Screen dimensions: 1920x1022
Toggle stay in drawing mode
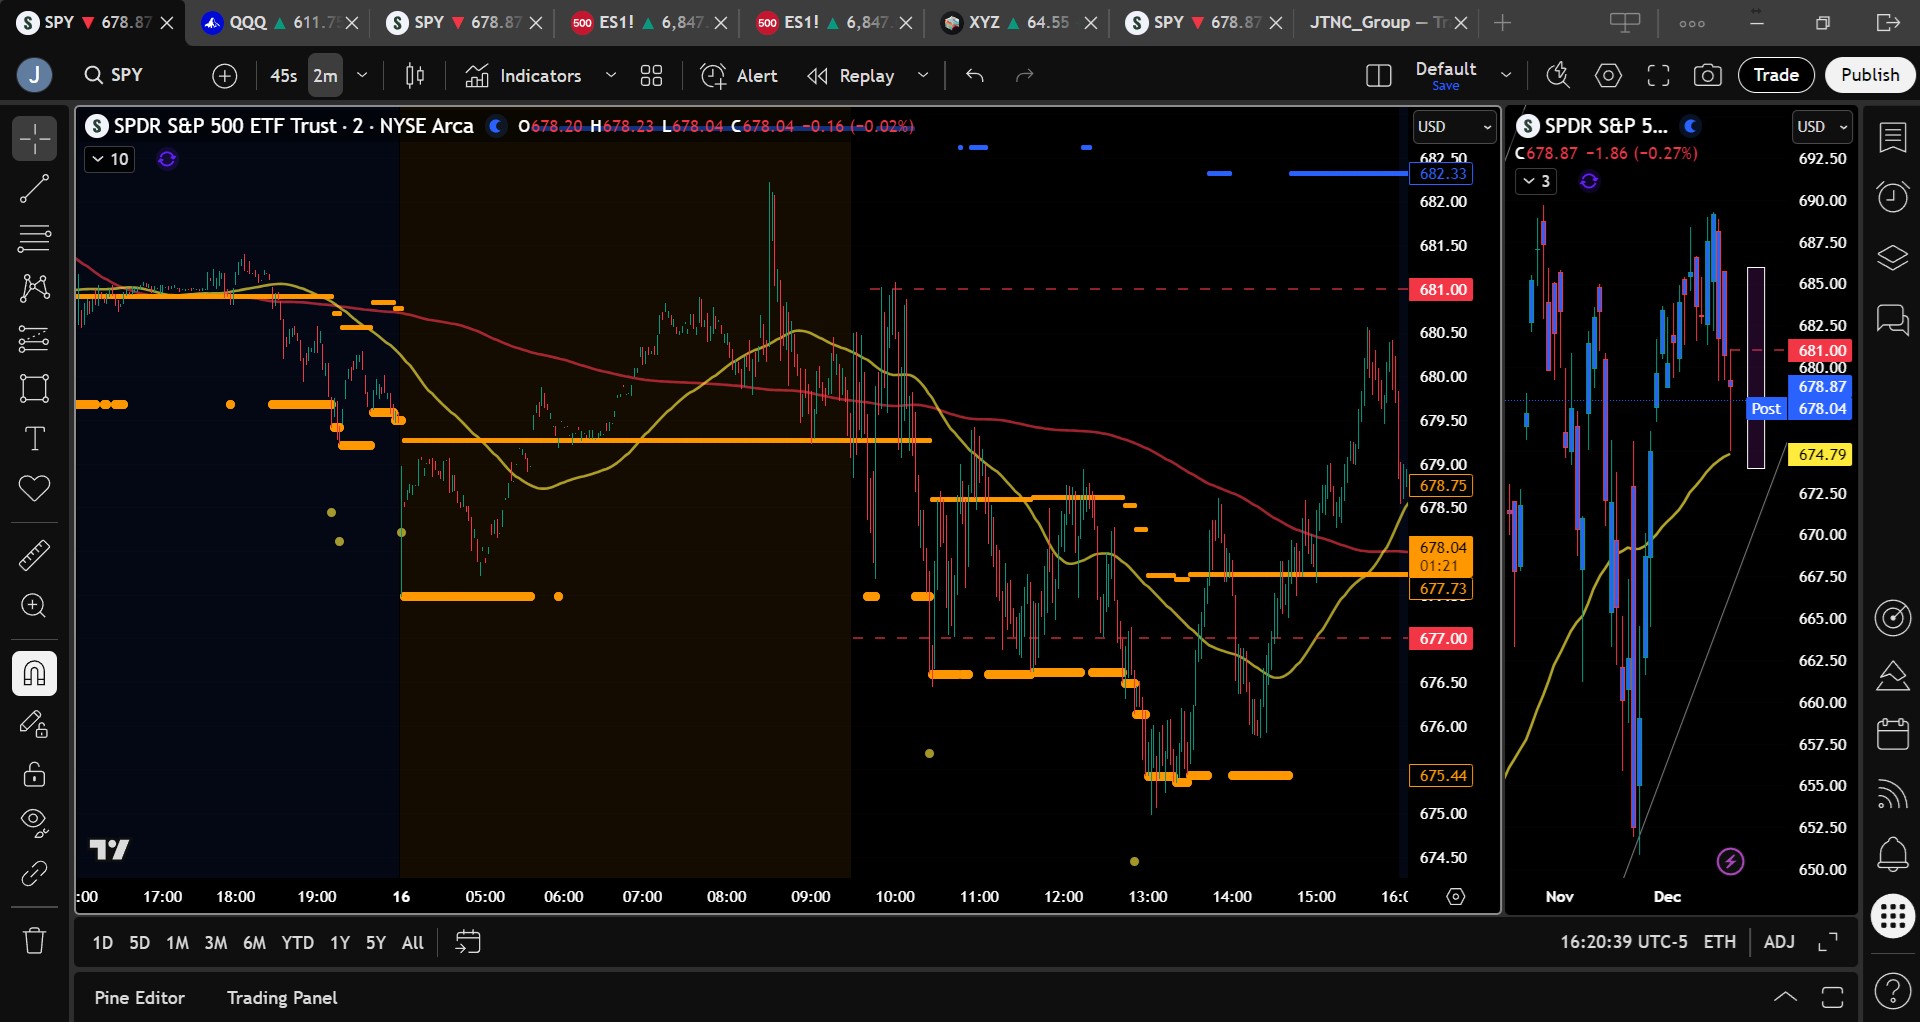coord(34,724)
